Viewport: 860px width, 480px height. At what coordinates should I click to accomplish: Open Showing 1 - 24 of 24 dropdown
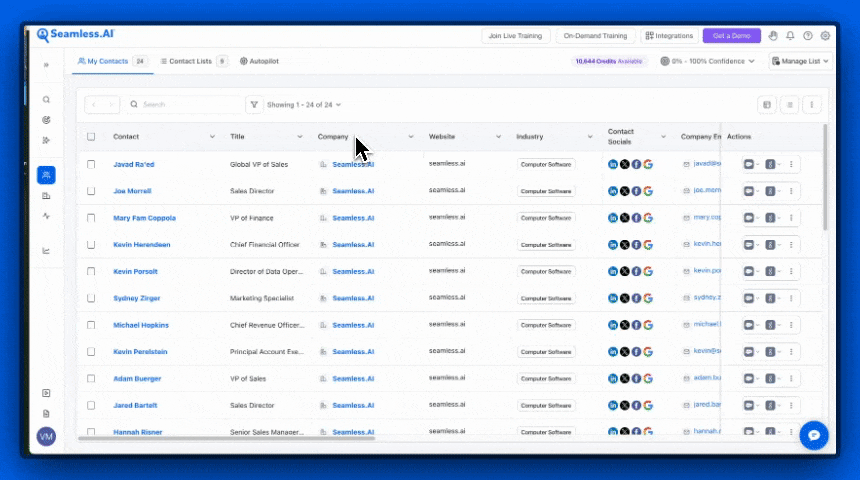click(x=304, y=105)
